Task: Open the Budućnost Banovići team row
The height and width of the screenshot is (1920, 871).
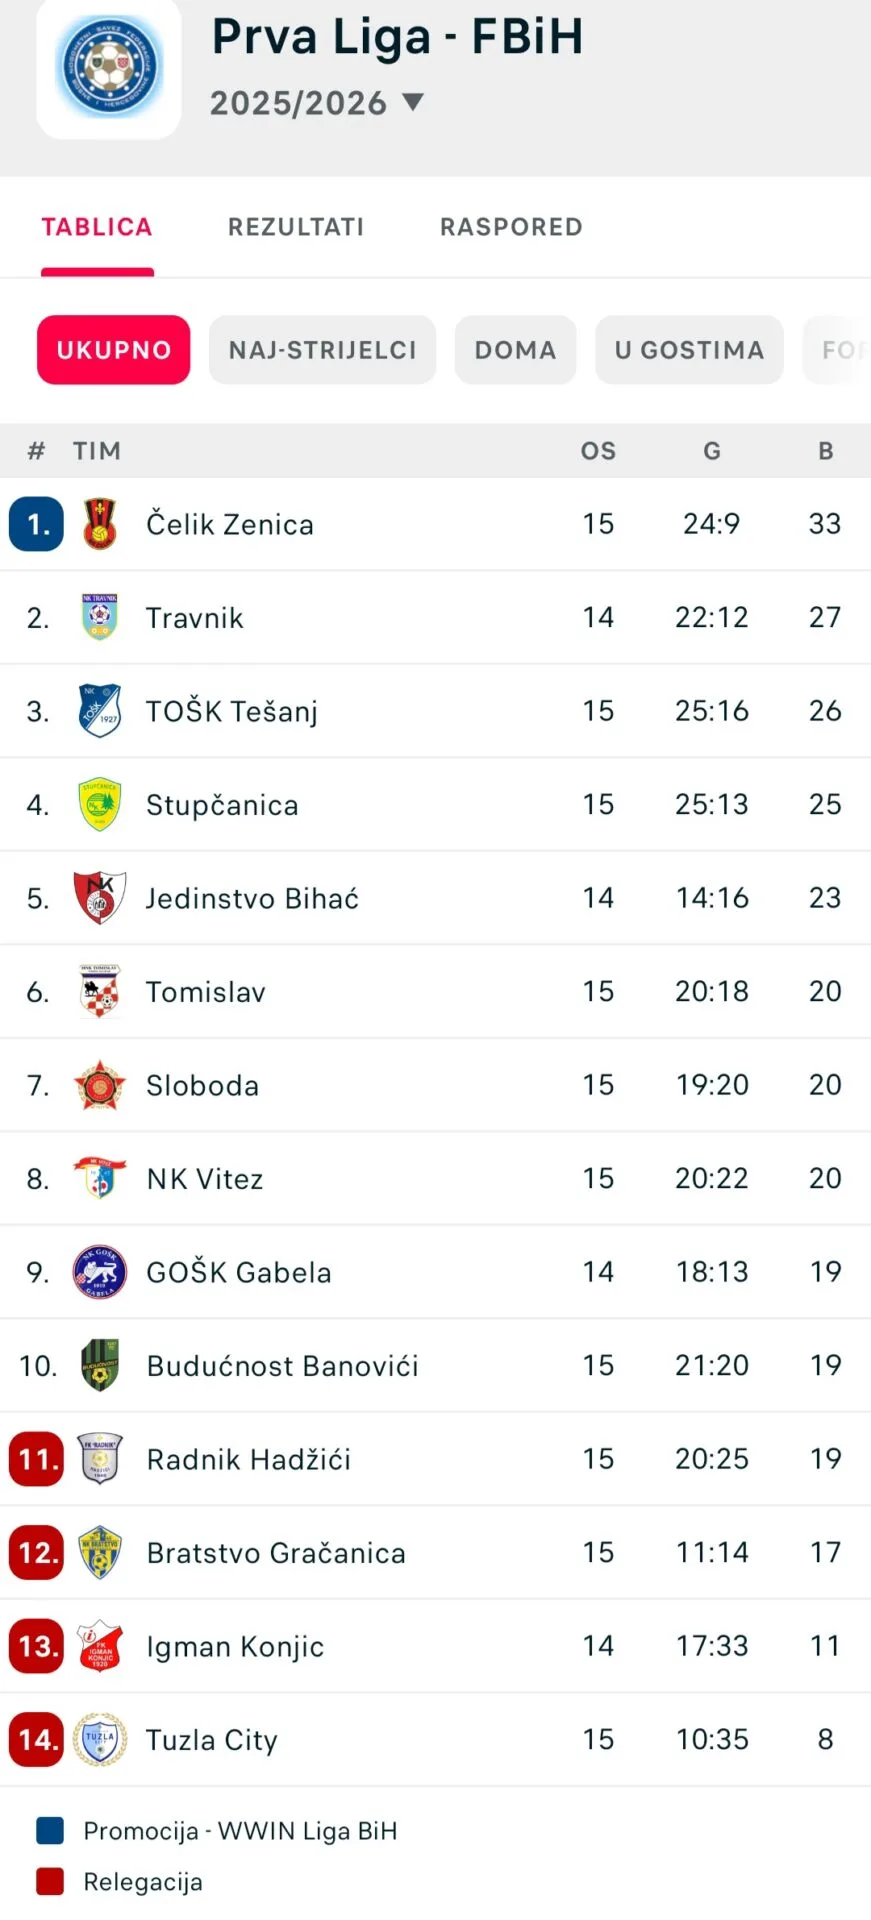Action: click(435, 1366)
